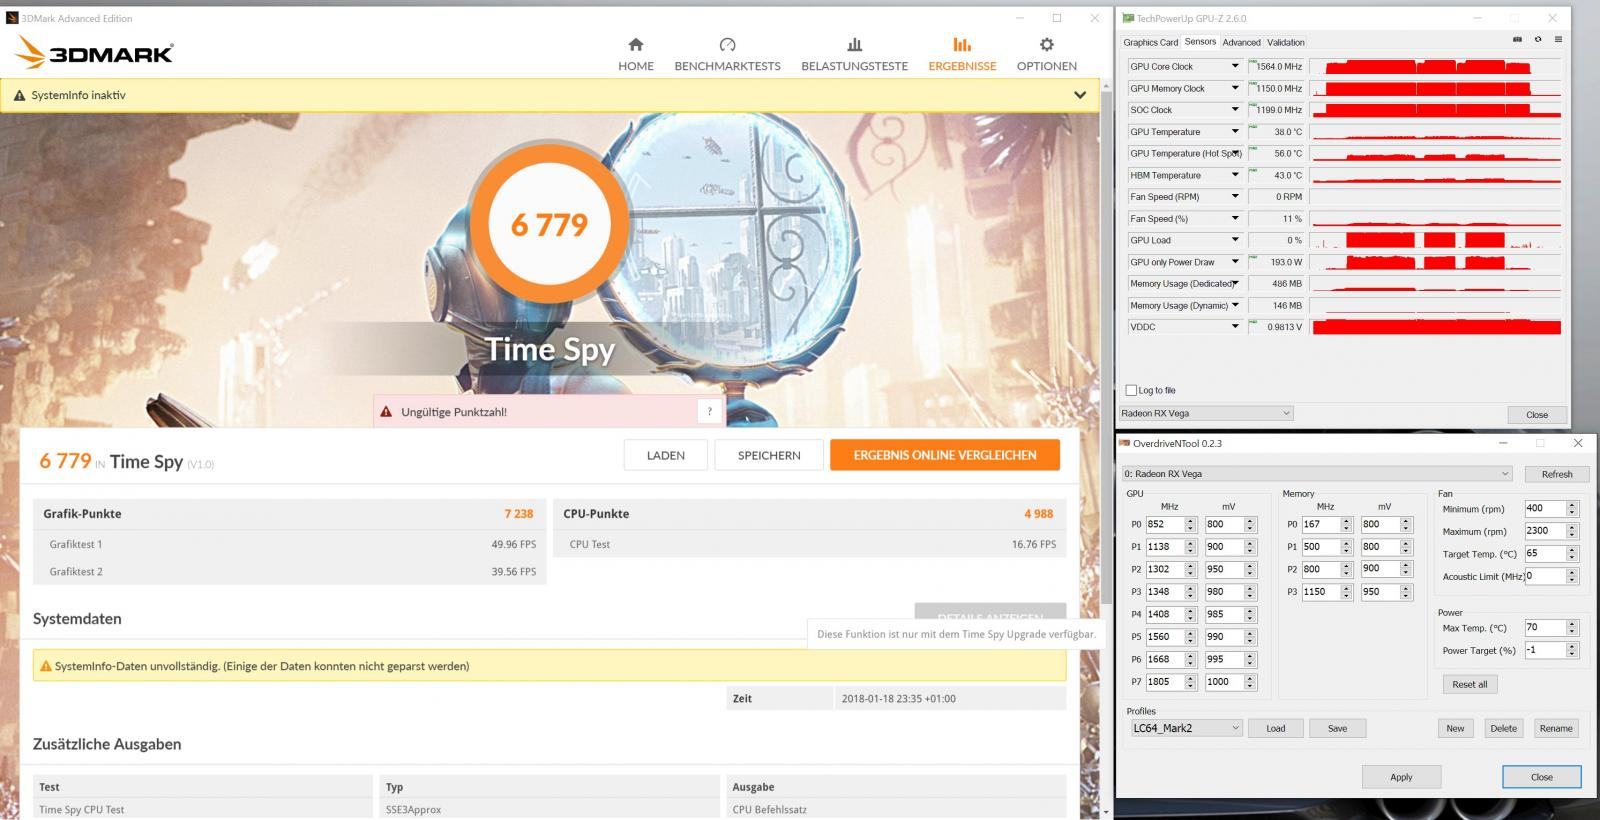
Task: Click Rename profile button
Action: [1555, 728]
